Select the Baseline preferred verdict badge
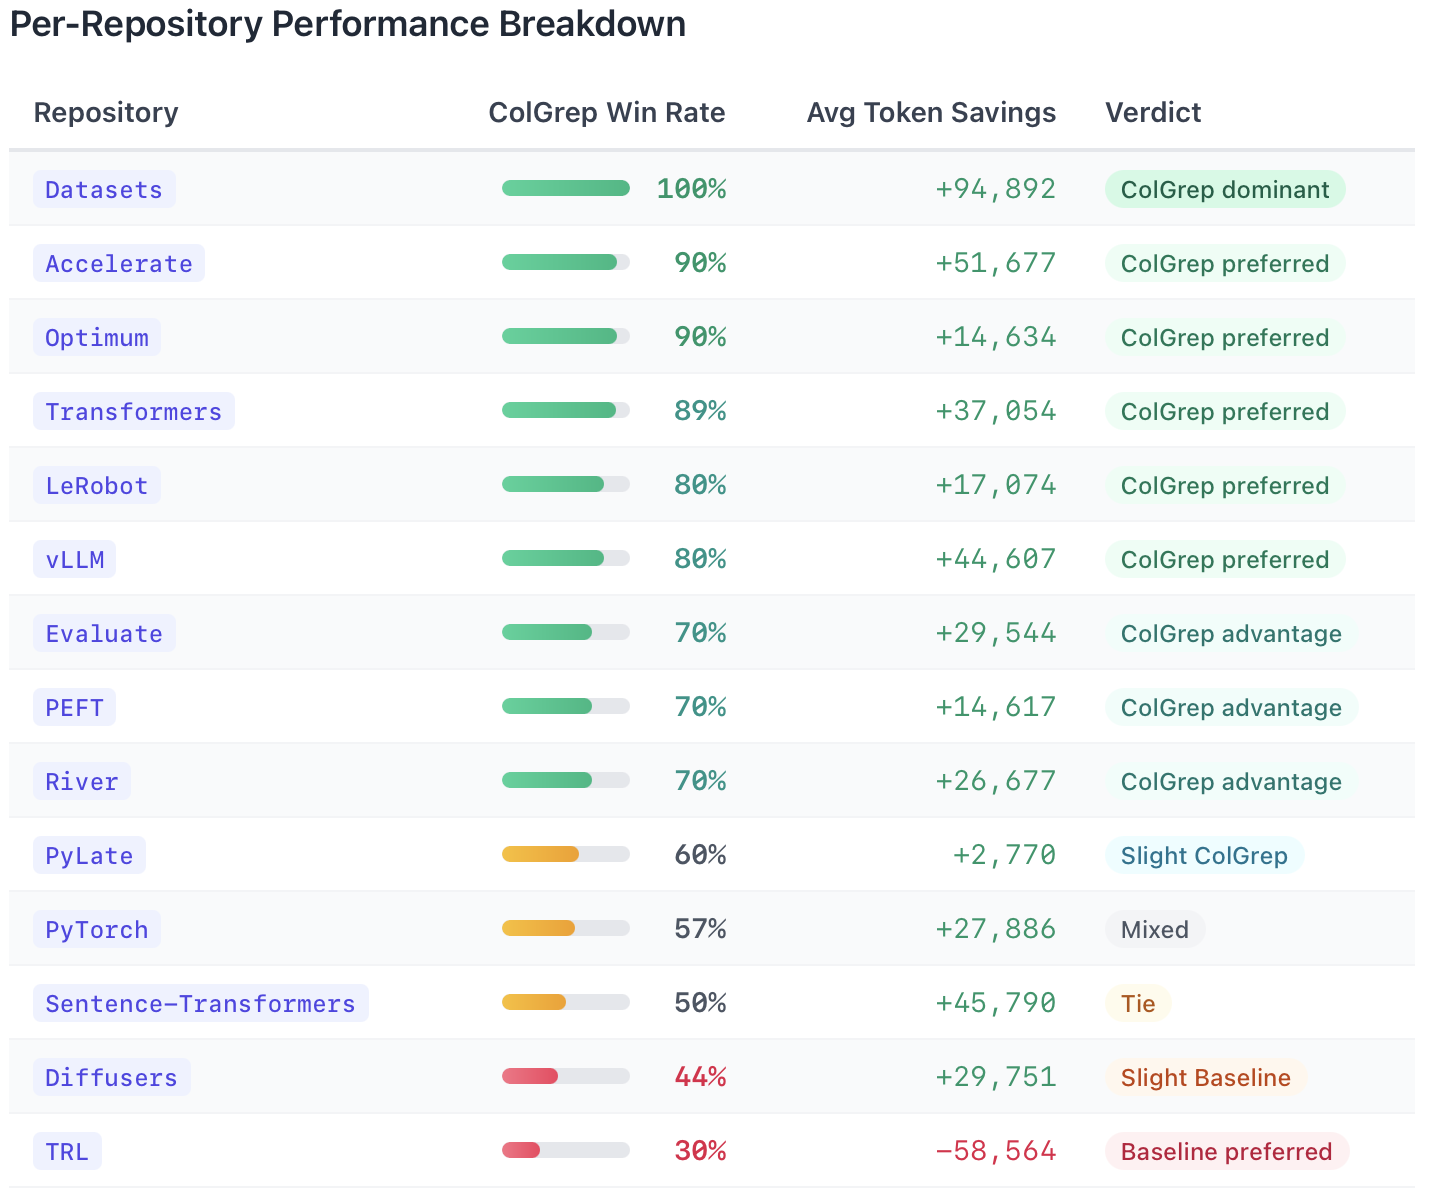Image resolution: width=1430 pixels, height=1202 pixels. tap(1226, 1152)
